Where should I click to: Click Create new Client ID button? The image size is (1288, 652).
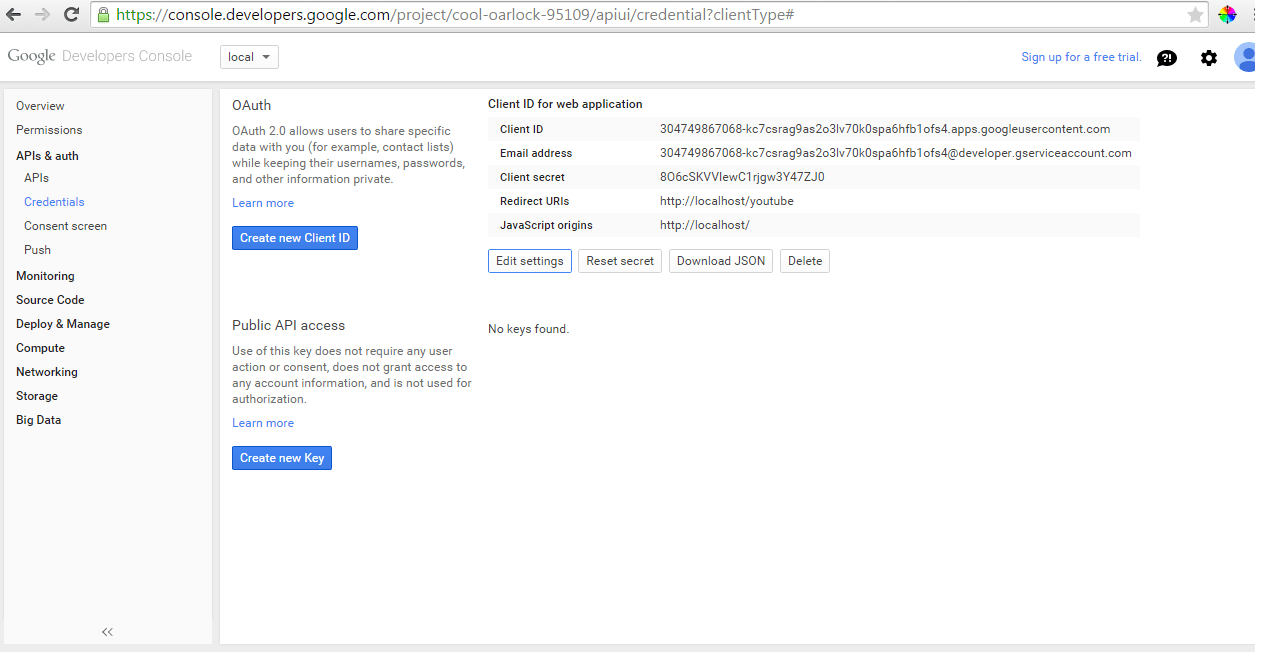click(x=295, y=238)
